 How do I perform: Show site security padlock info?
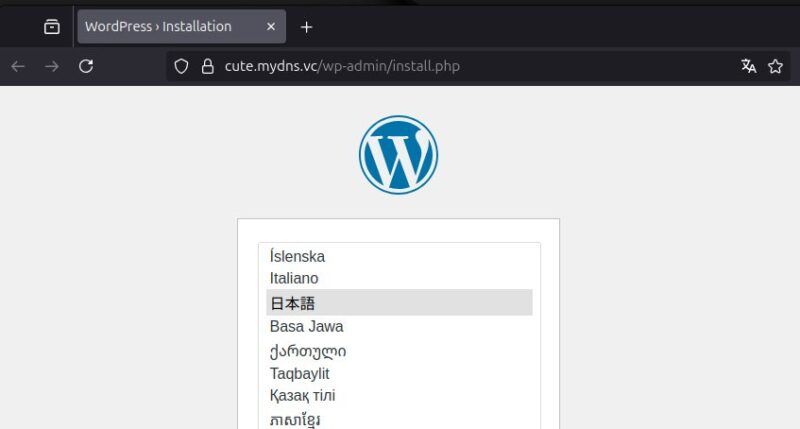pos(208,66)
